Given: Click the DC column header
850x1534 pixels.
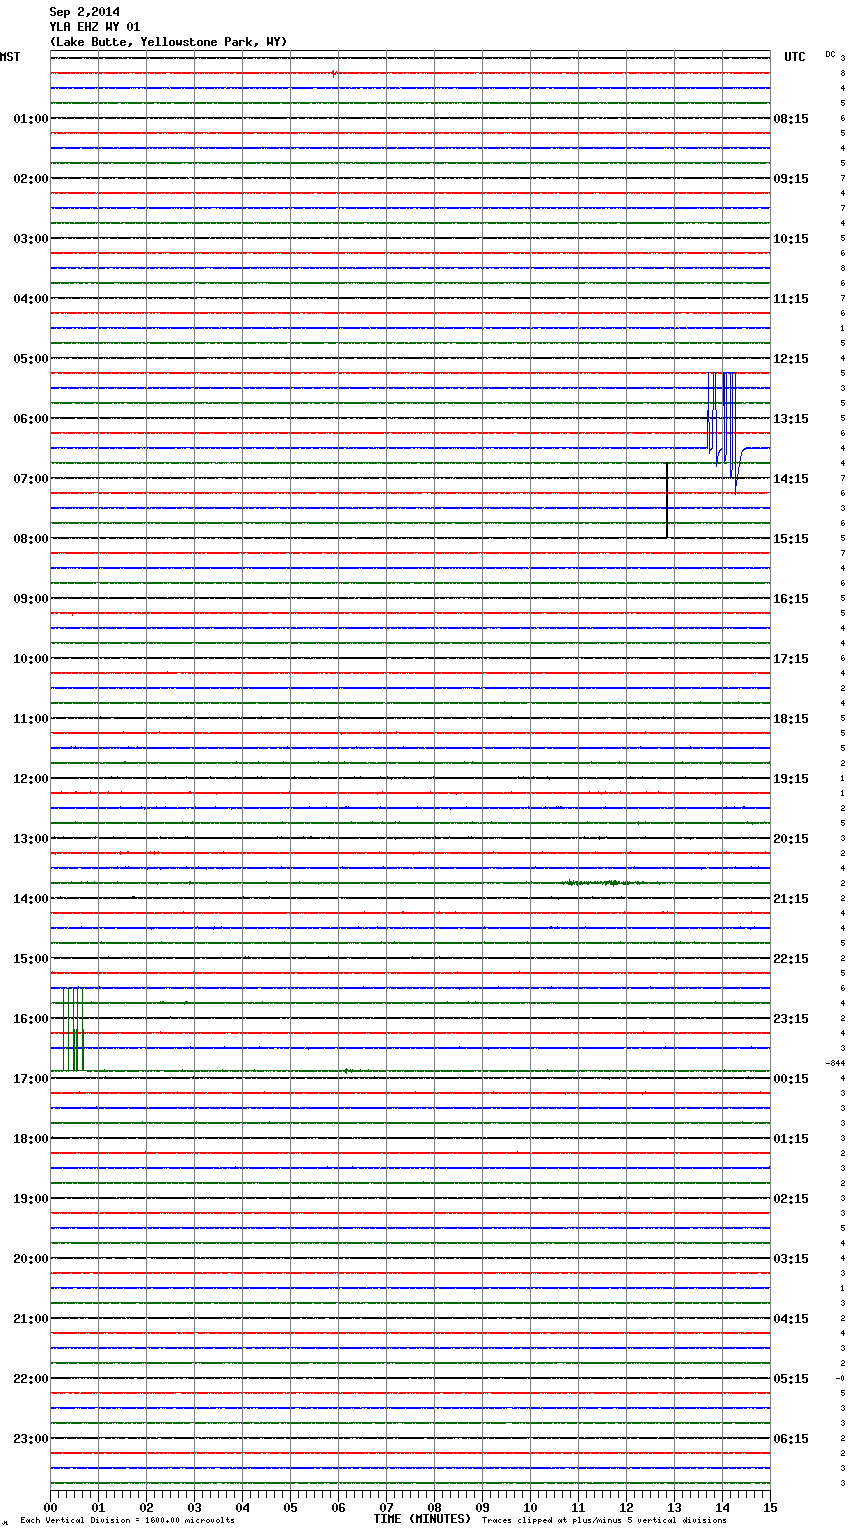Looking at the screenshot, I should click(830, 53).
